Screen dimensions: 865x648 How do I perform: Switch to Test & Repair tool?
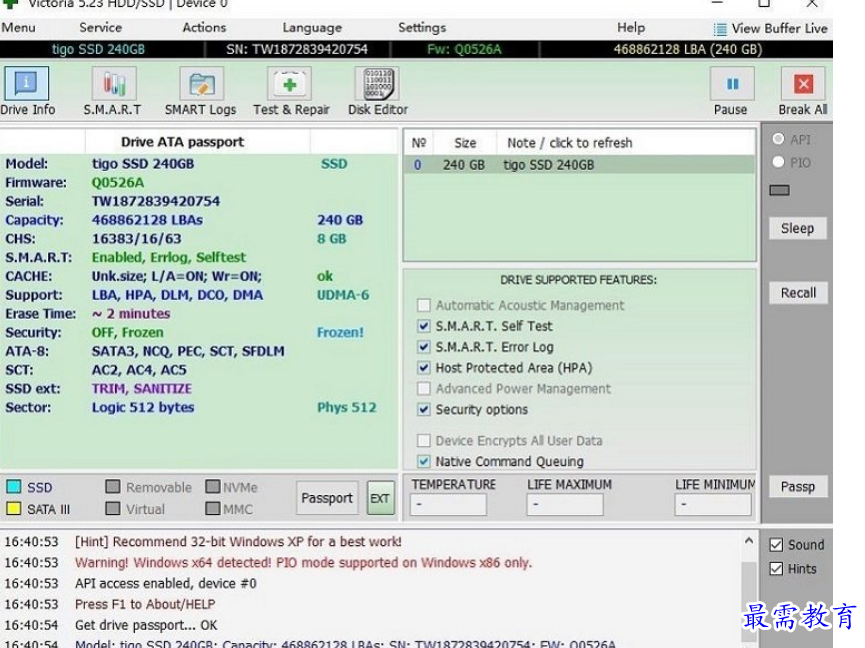click(290, 90)
